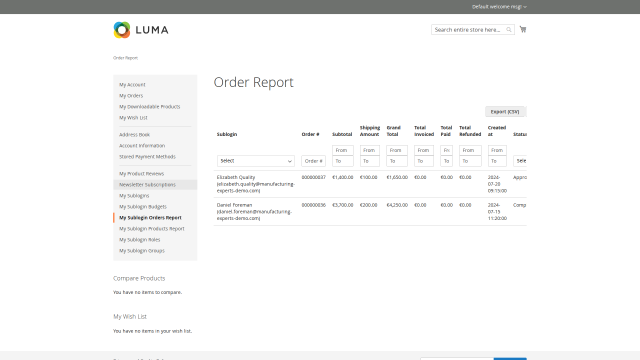Viewport: 640px width, 360px height.
Task: Click Created at From field
Action: [x=497, y=150]
